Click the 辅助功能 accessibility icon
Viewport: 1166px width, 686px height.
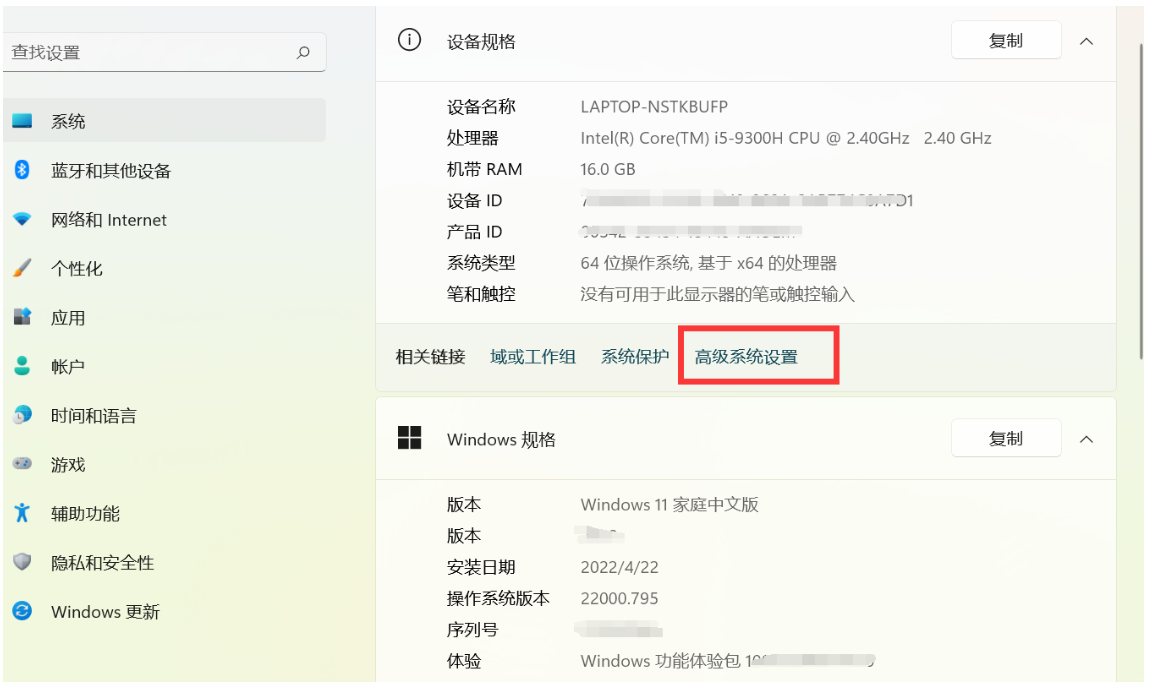(x=22, y=513)
